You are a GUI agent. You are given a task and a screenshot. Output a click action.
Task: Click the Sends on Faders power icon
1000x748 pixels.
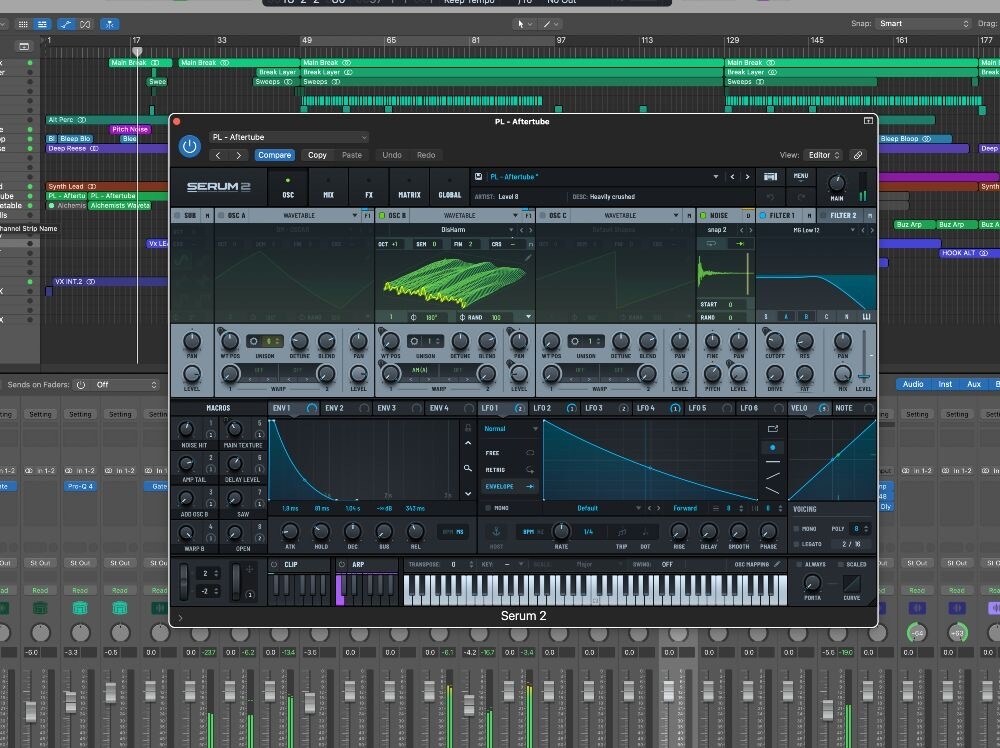(80, 385)
